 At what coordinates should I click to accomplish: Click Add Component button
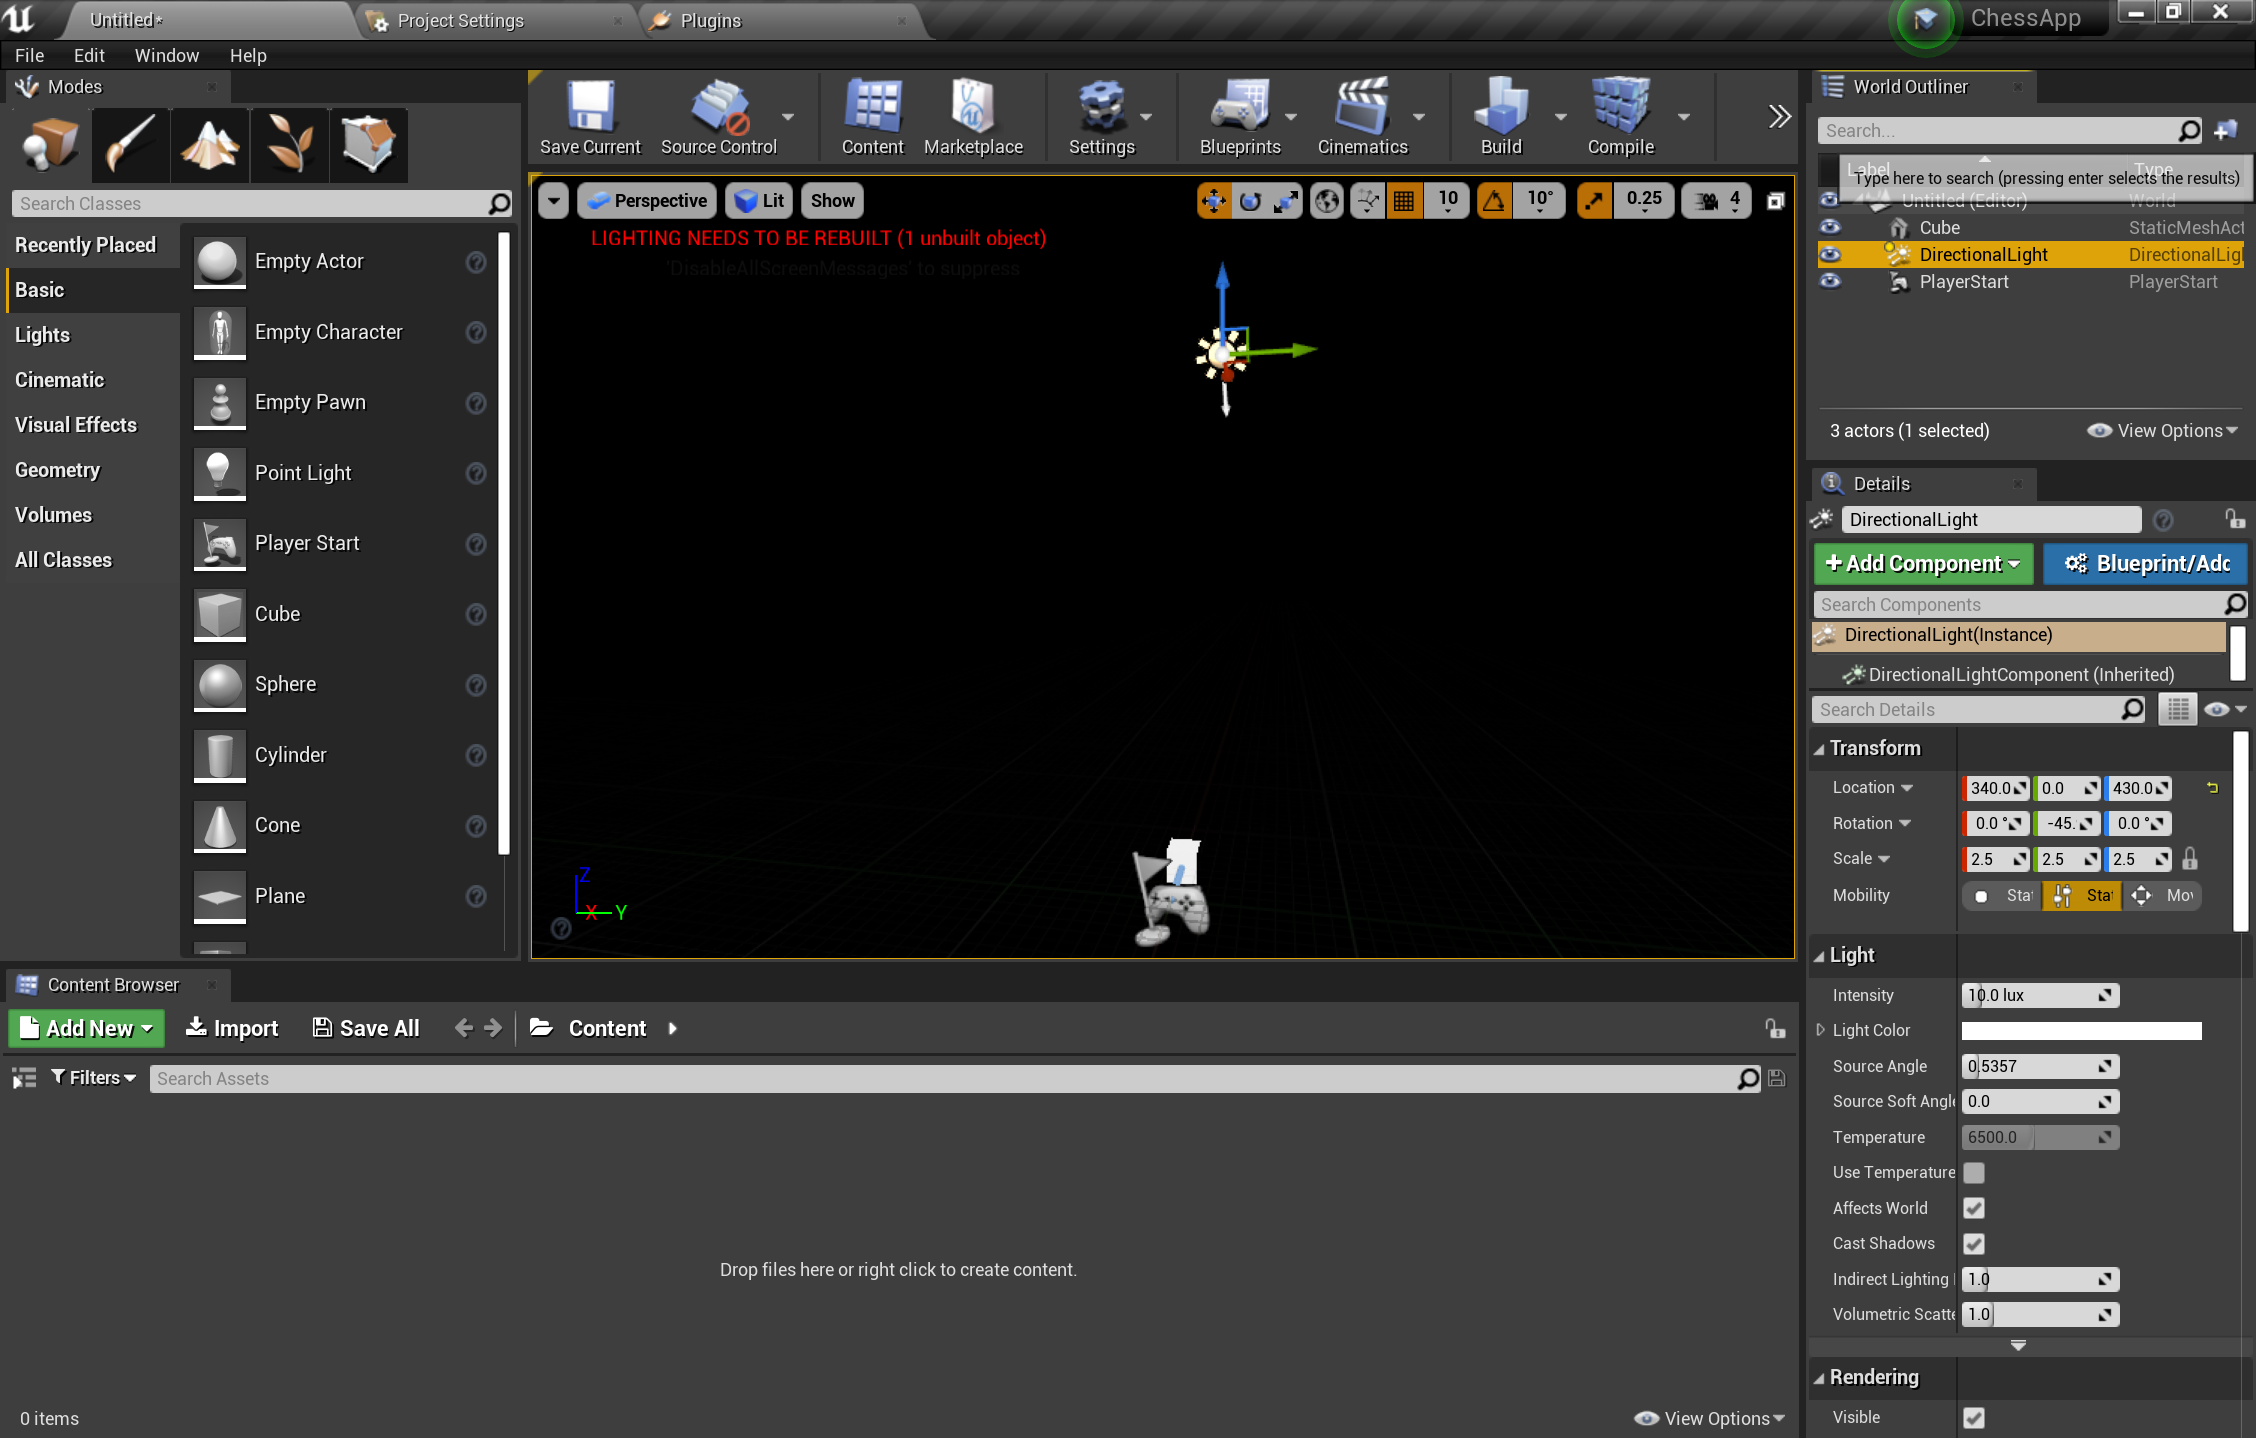point(1919,565)
